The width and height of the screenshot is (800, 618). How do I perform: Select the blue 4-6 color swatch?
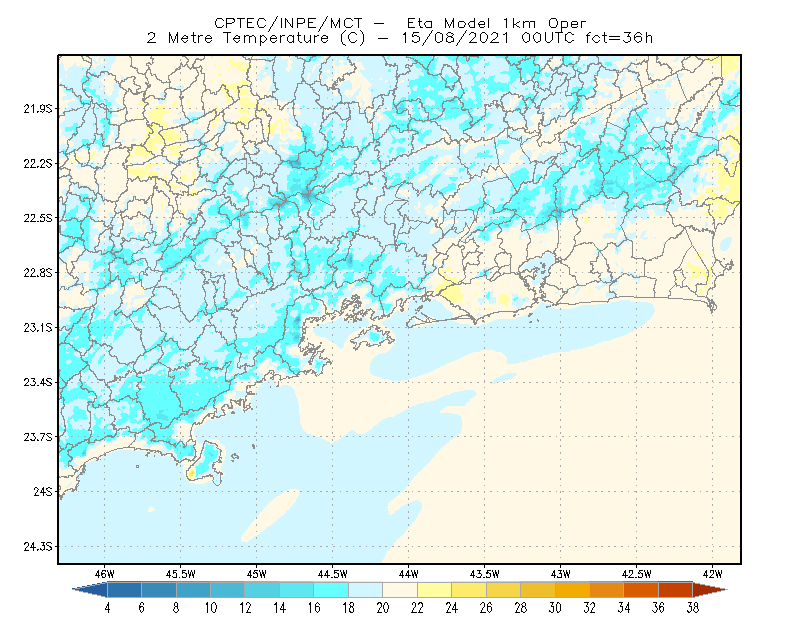pos(124,590)
